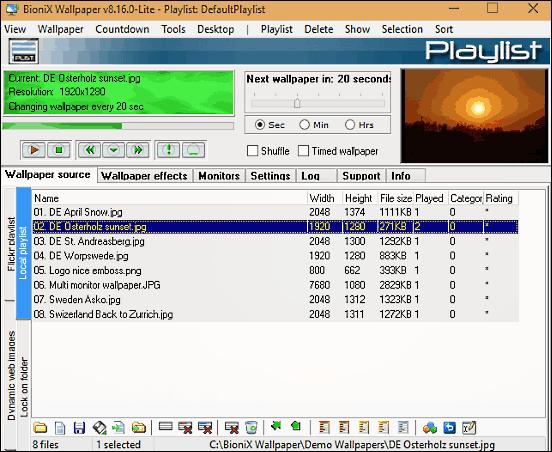Viewport: 552px width, 452px height.
Task: Click the open folder icon in bottom toolbar
Action: (40, 428)
